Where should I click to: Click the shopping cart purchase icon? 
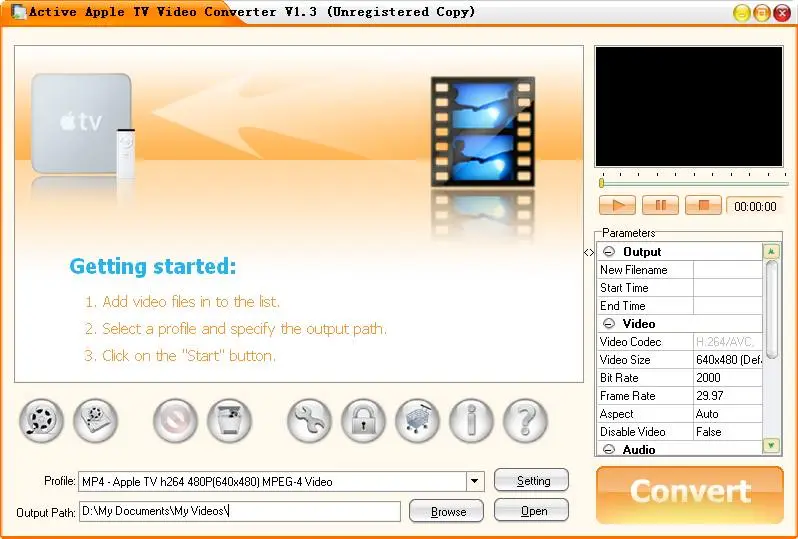point(417,421)
